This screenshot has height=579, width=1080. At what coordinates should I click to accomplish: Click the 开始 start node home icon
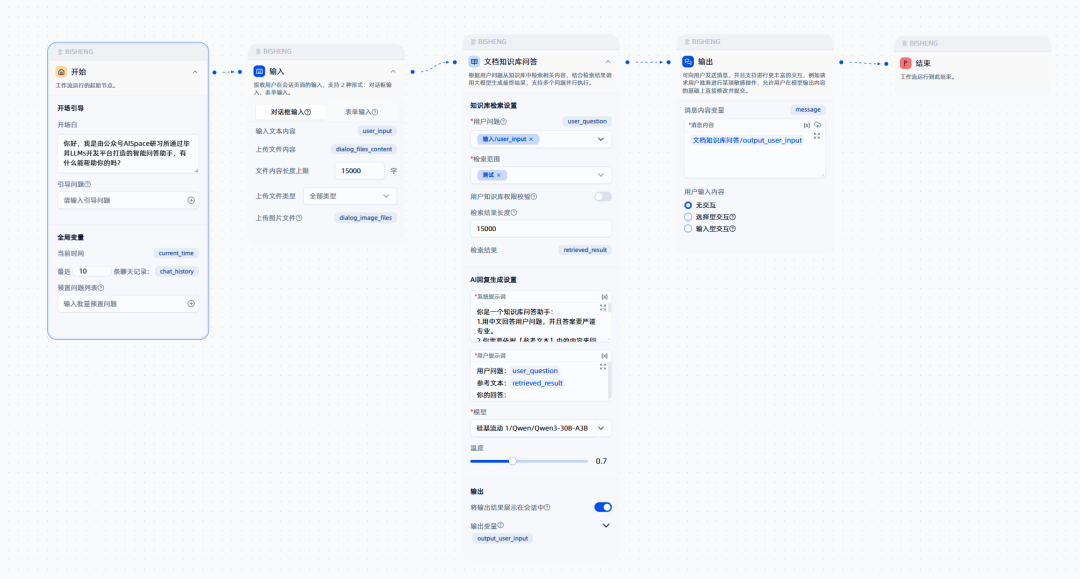coord(61,72)
